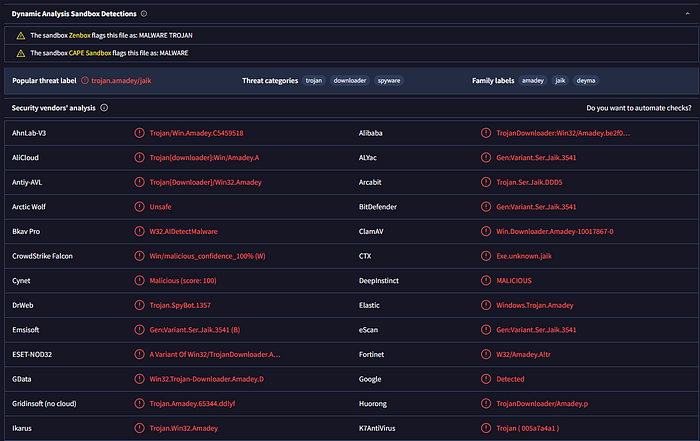Click the alert icon in the Alibaba row

pos(486,133)
